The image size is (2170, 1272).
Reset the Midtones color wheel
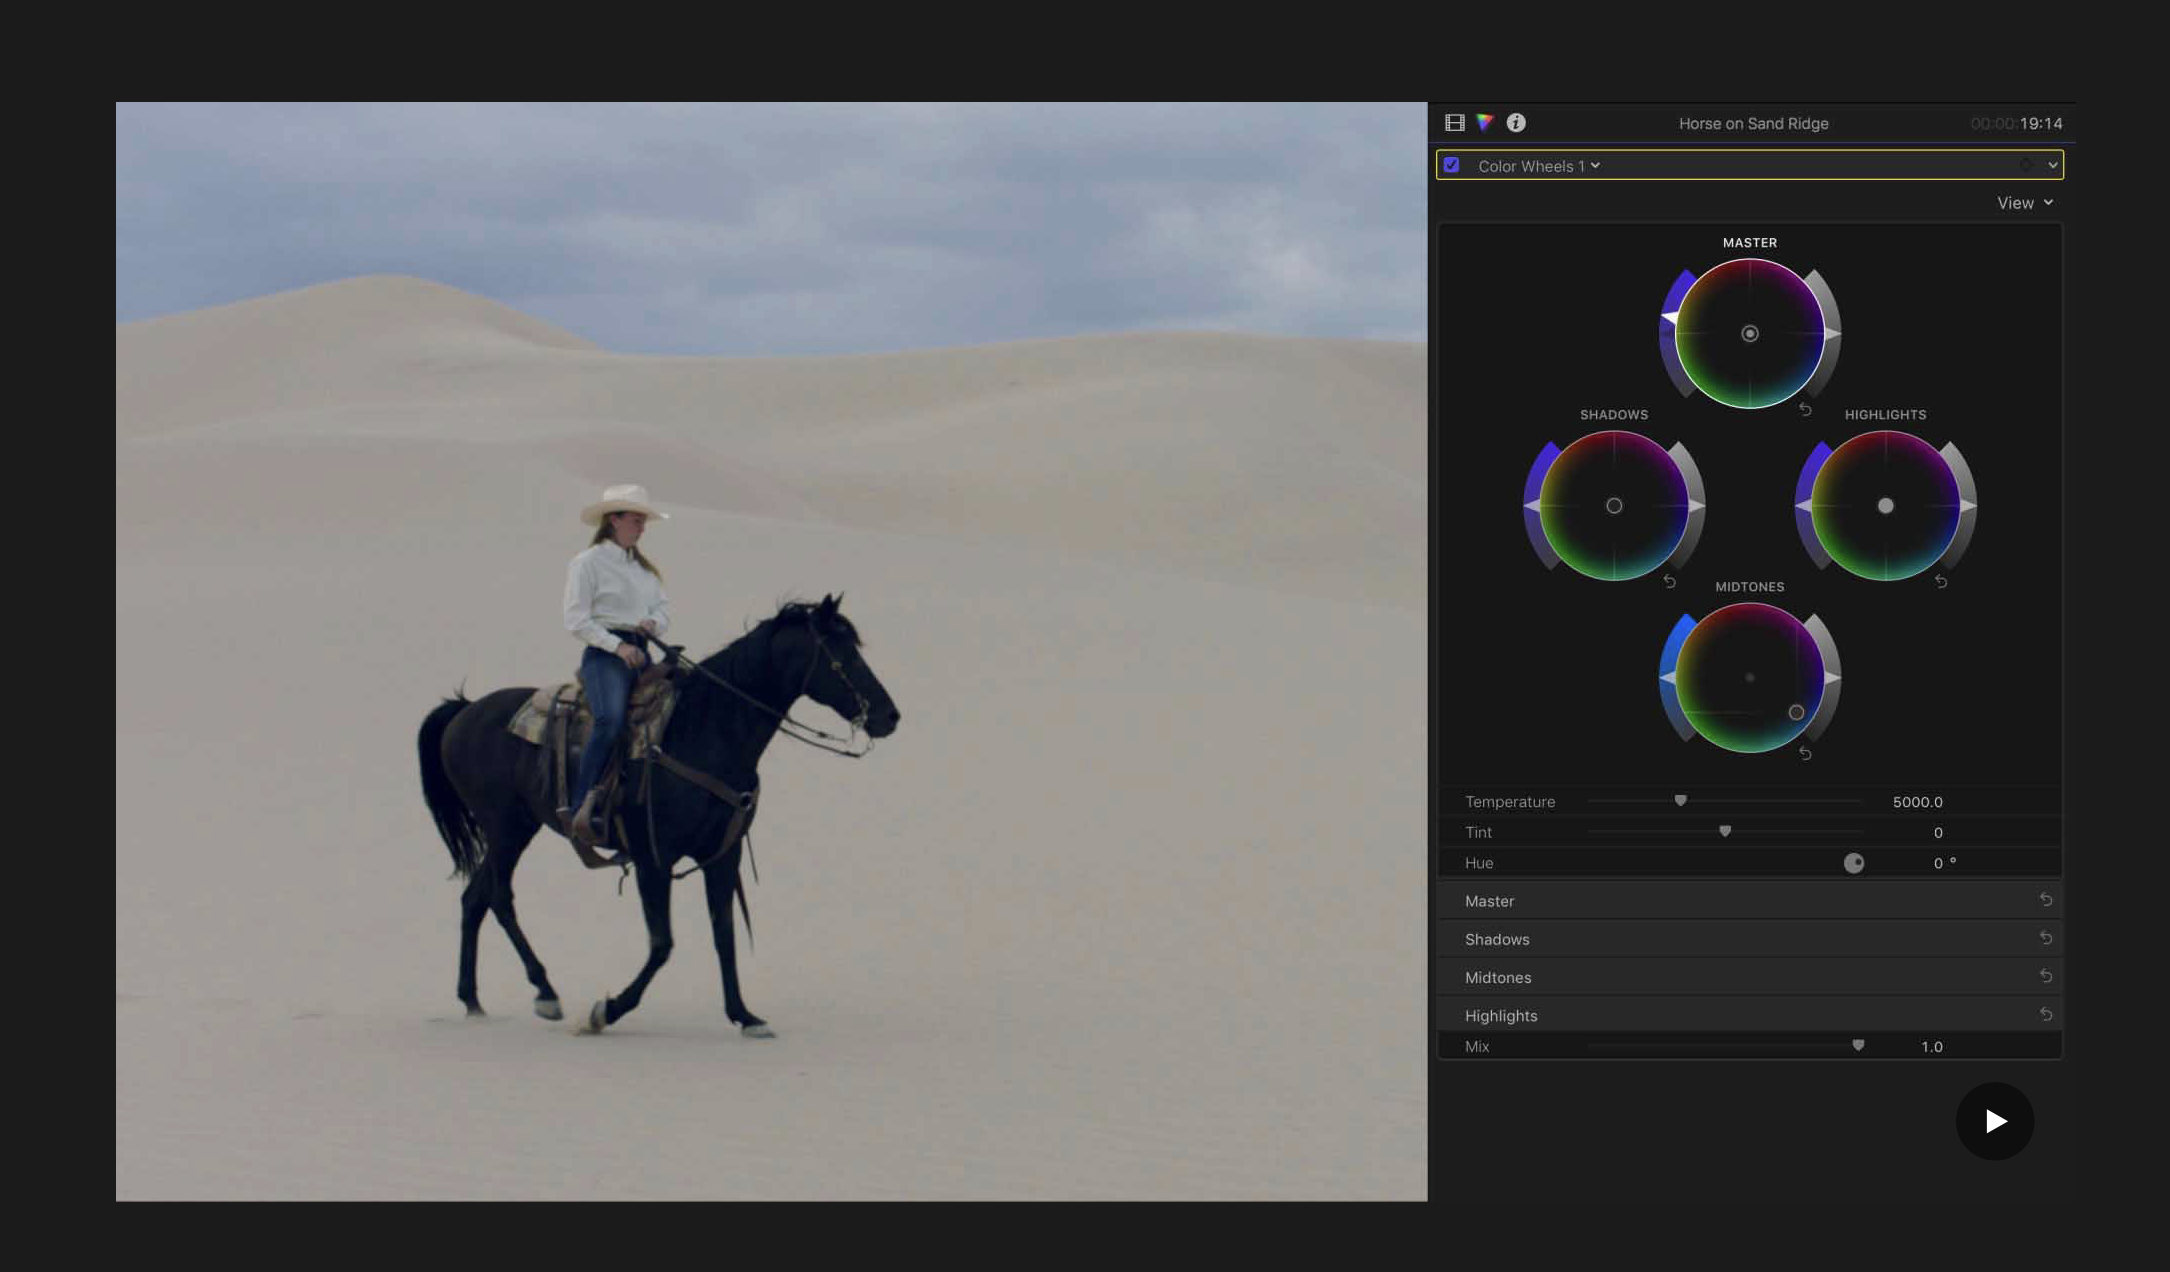click(1805, 753)
